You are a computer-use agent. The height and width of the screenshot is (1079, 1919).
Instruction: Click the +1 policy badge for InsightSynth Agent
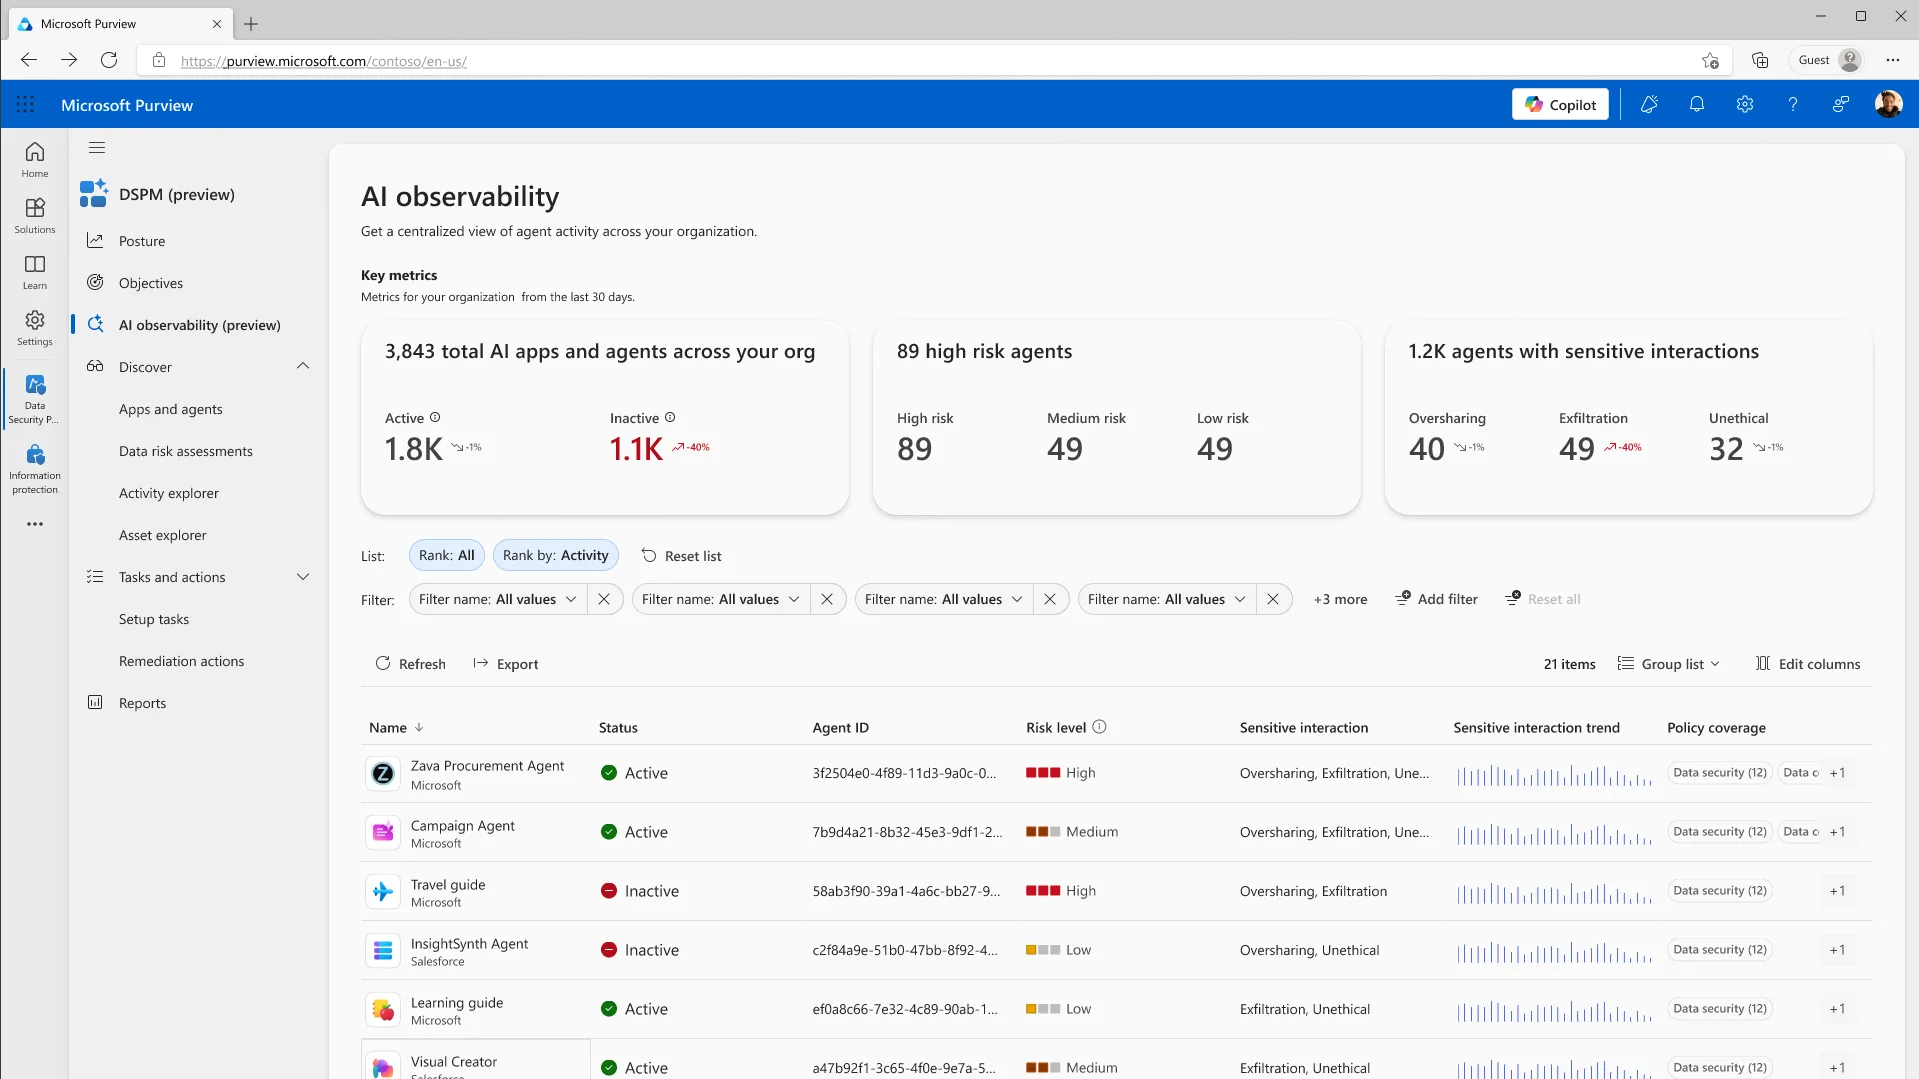click(x=1838, y=950)
